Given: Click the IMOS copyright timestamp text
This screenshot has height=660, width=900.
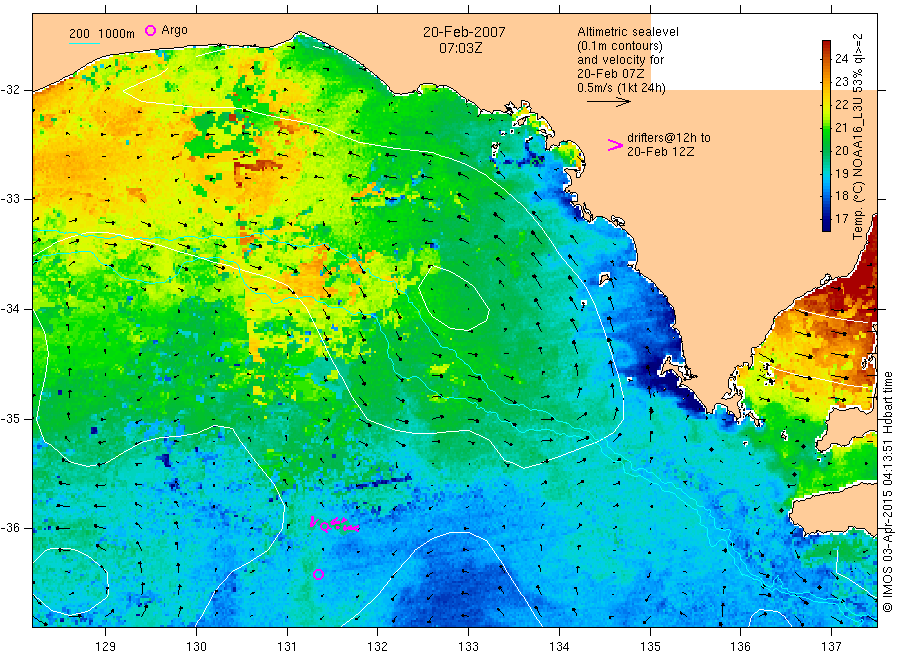Looking at the screenshot, I should tap(887, 491).
